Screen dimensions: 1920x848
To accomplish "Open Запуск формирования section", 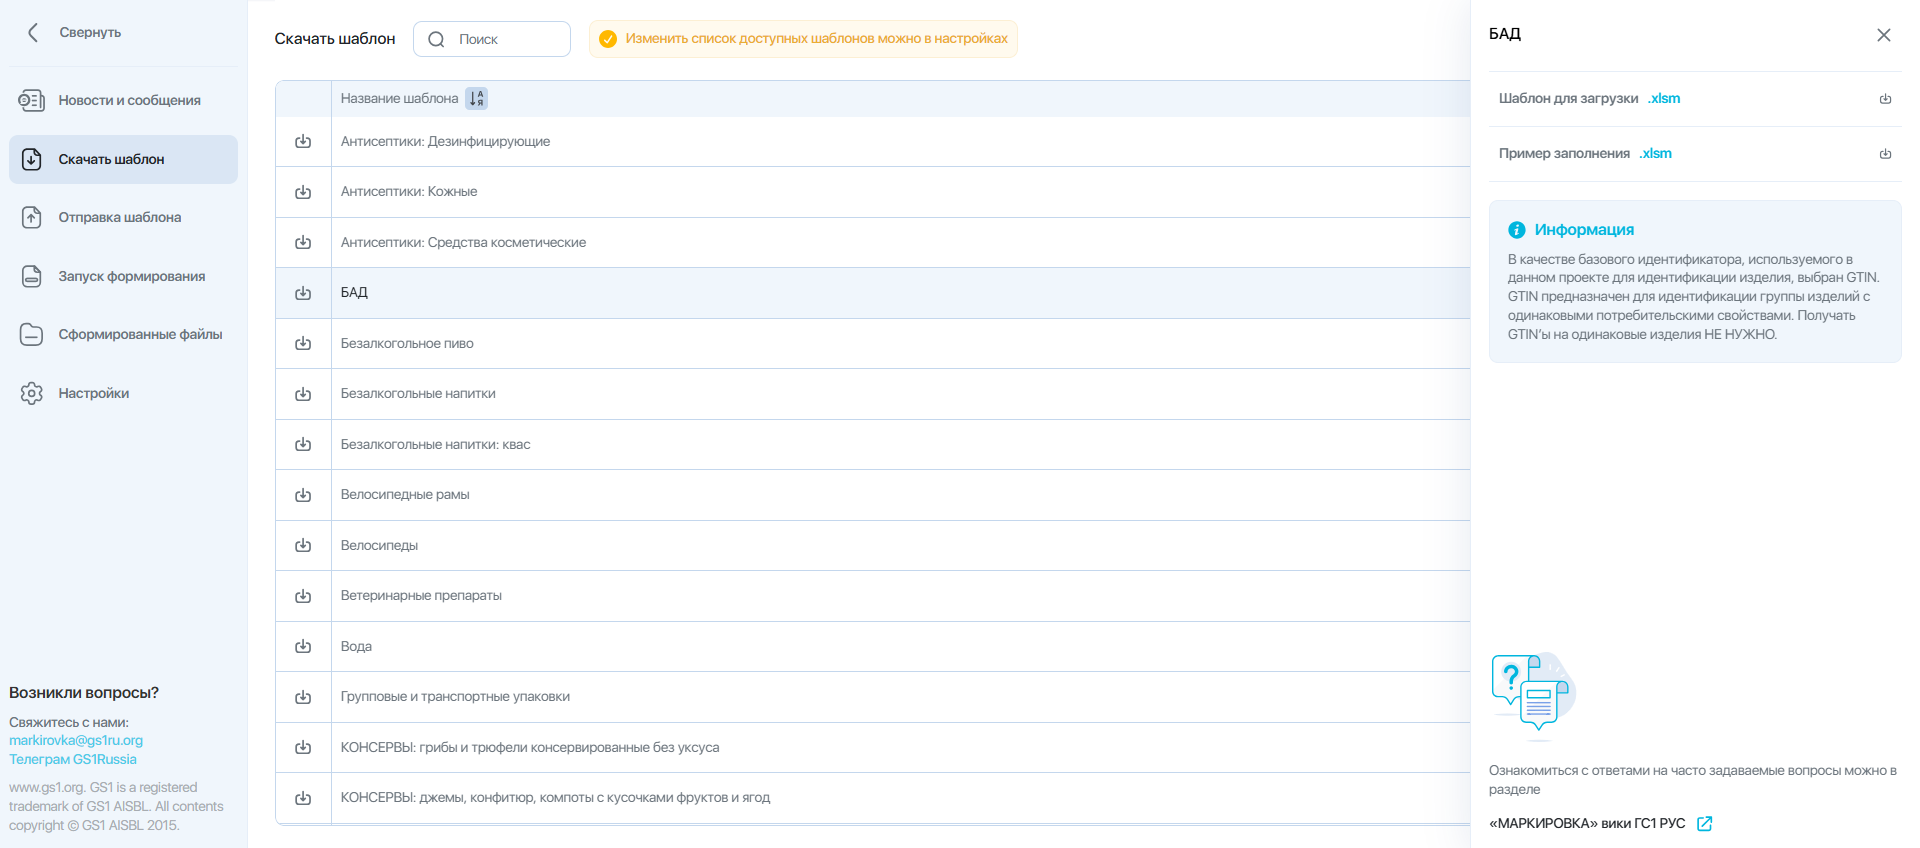I will pos(123,277).
